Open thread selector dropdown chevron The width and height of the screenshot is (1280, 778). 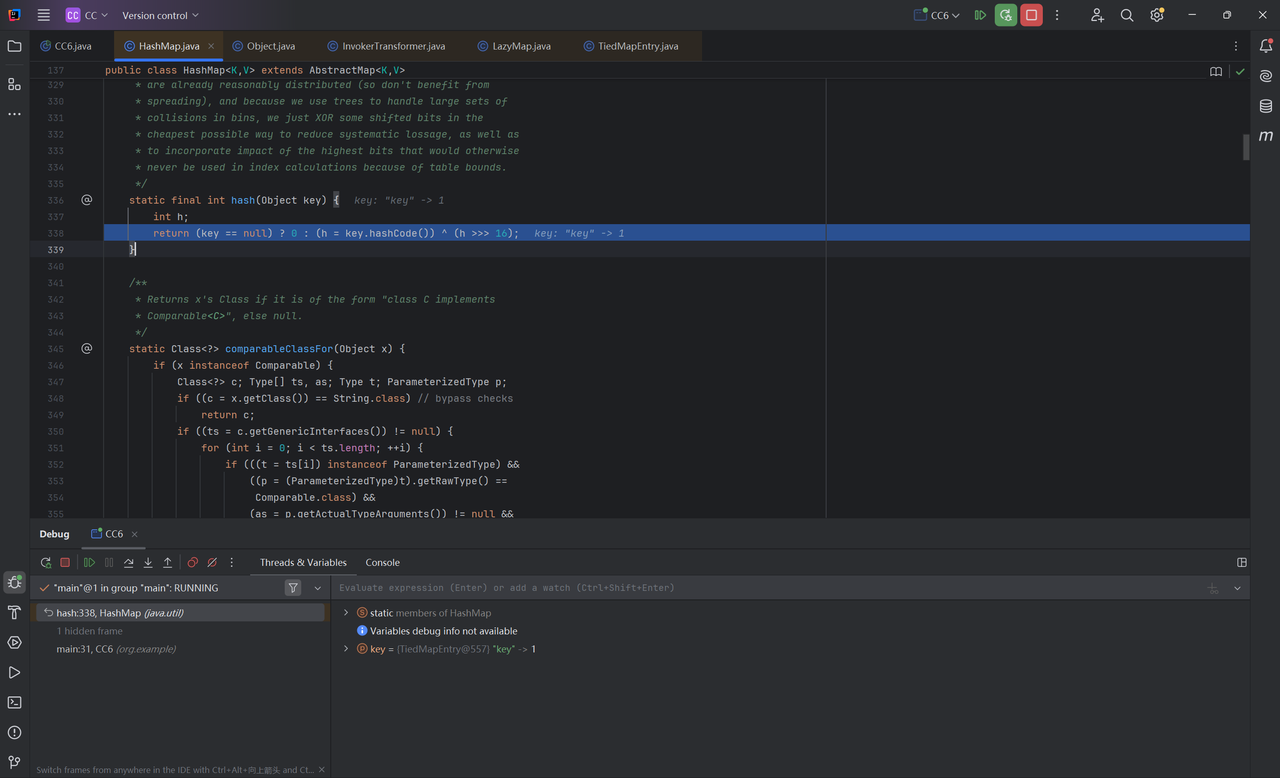point(318,588)
